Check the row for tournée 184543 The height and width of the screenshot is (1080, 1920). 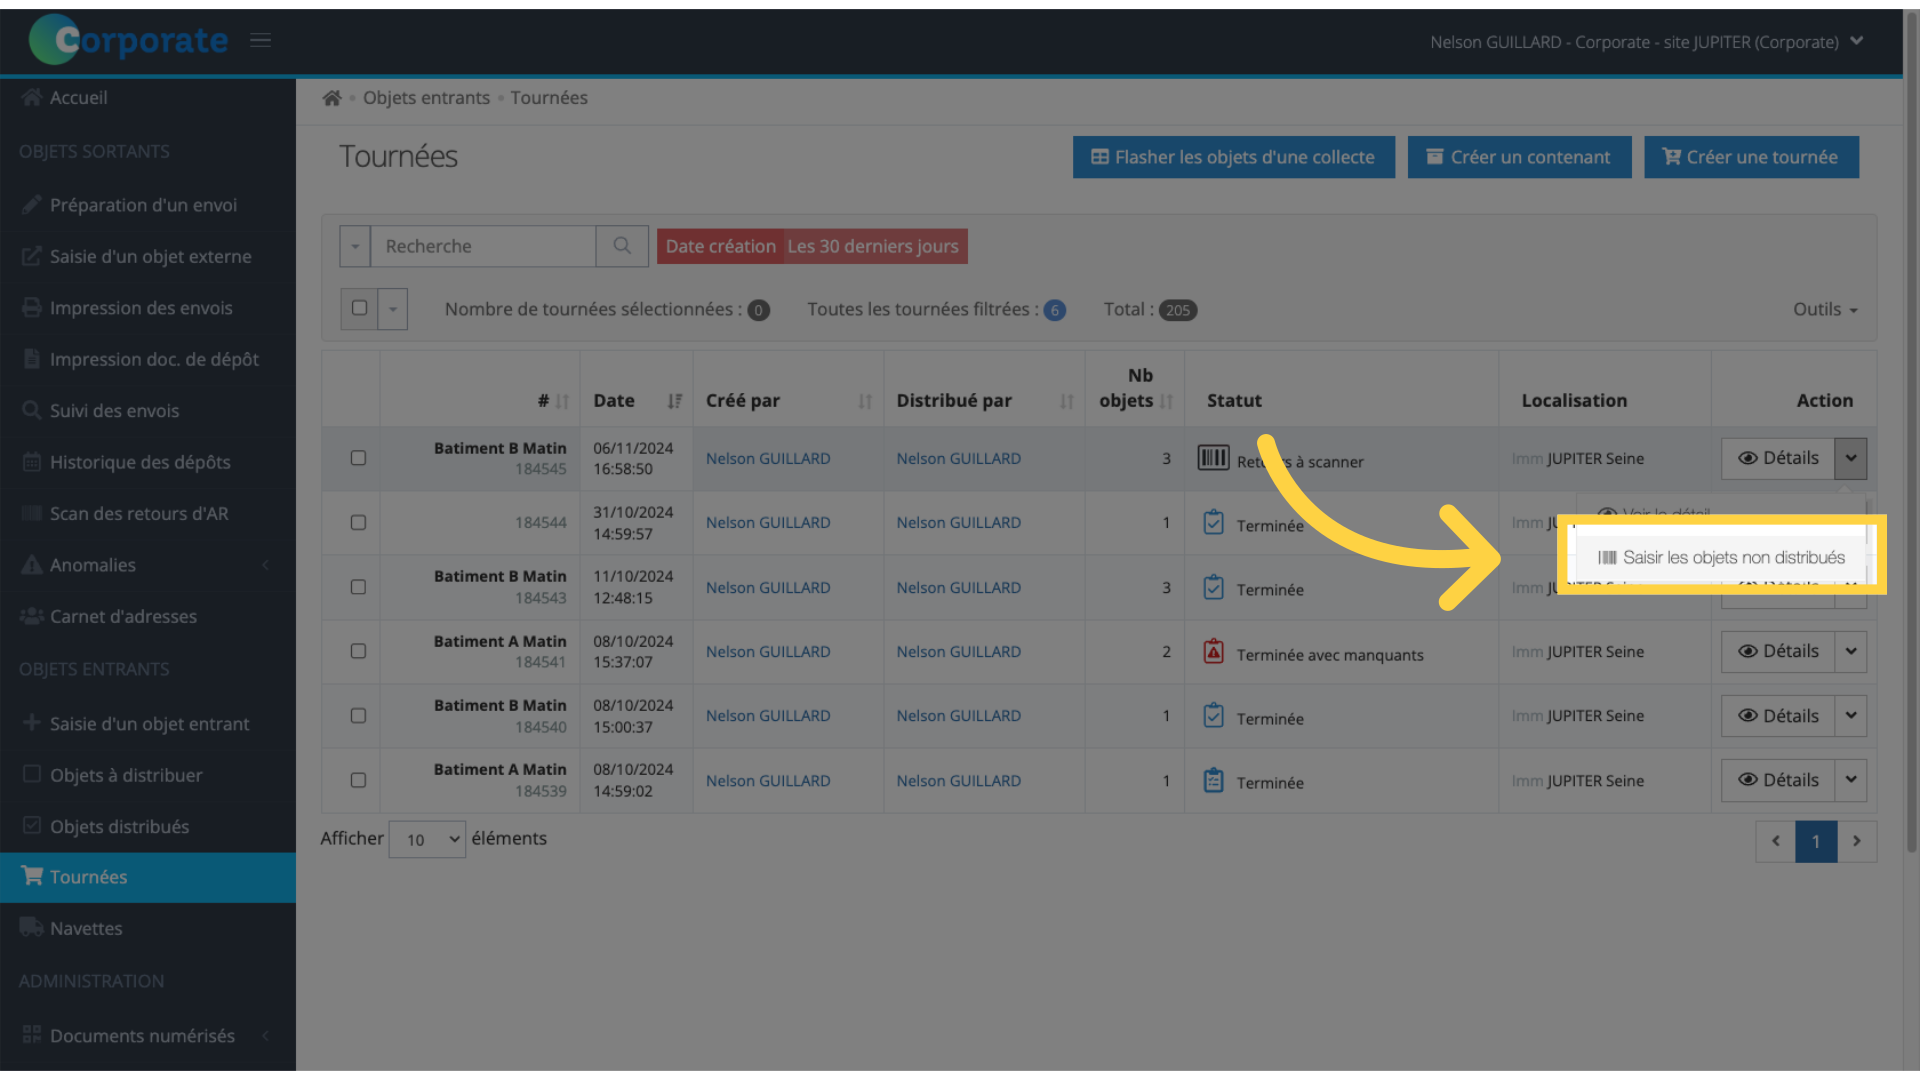coord(358,587)
